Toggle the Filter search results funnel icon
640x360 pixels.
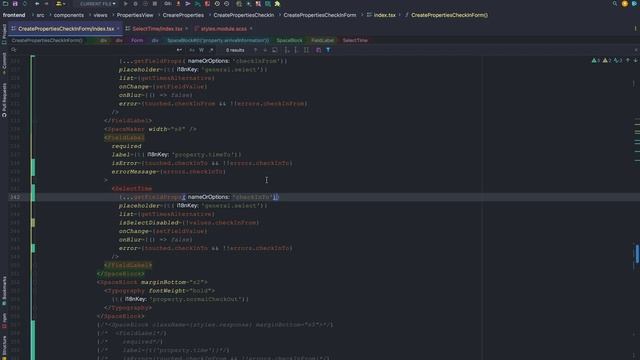coord(328,50)
